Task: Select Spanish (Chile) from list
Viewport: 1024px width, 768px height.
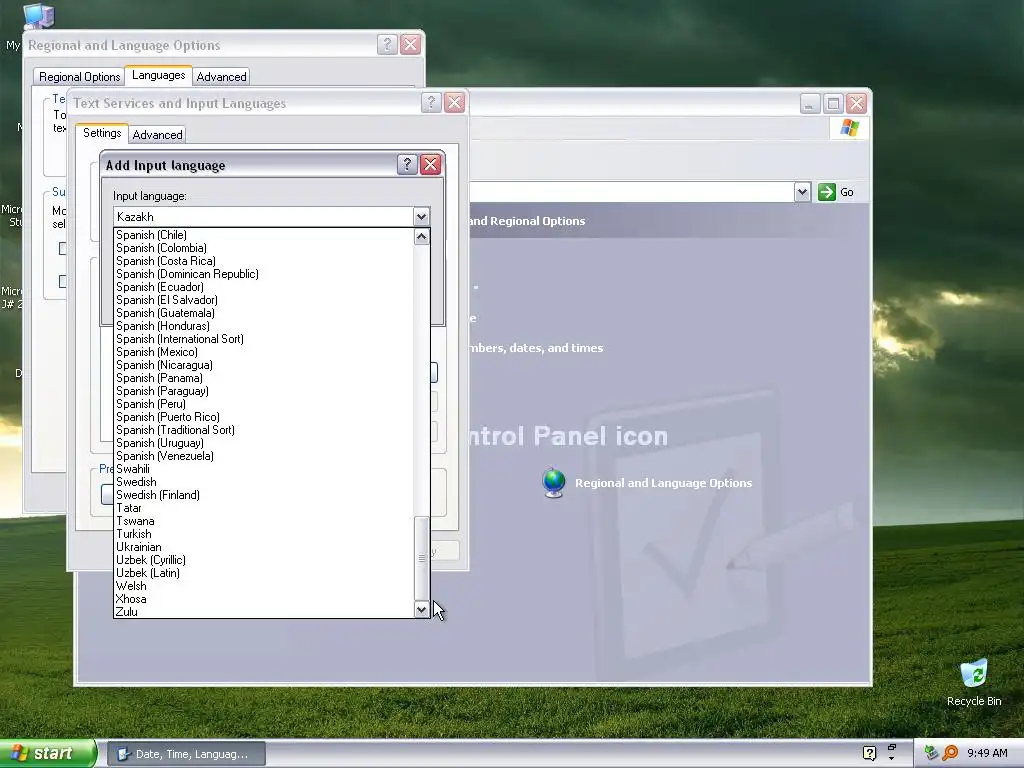Action: pos(151,235)
